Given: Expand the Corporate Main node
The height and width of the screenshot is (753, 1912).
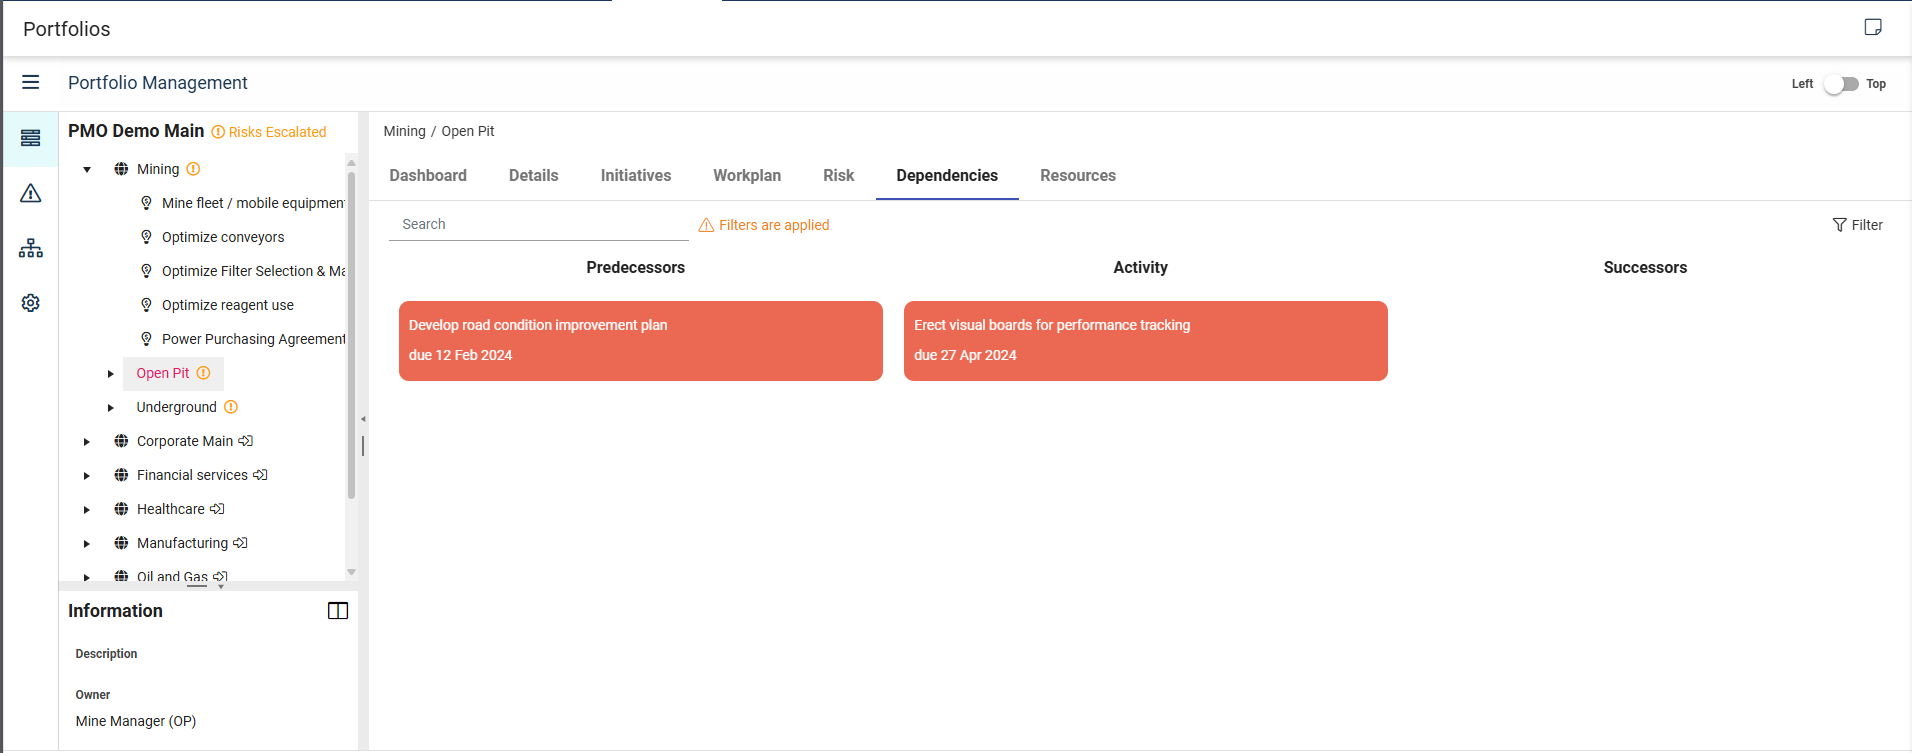Looking at the screenshot, I should coord(87,441).
